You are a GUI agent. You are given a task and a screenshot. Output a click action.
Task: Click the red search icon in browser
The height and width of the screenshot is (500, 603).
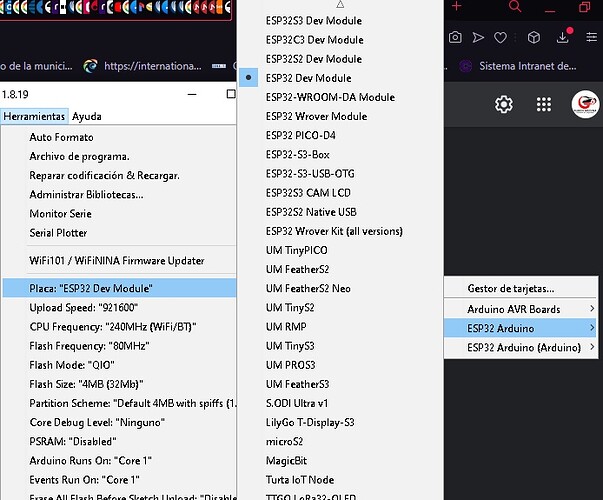[515, 6]
